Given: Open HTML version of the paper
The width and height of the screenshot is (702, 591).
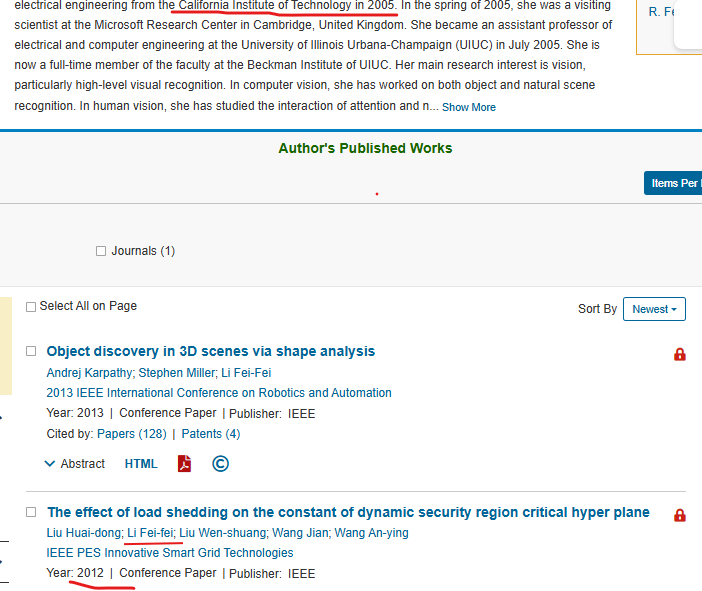Looking at the screenshot, I should [x=141, y=463].
